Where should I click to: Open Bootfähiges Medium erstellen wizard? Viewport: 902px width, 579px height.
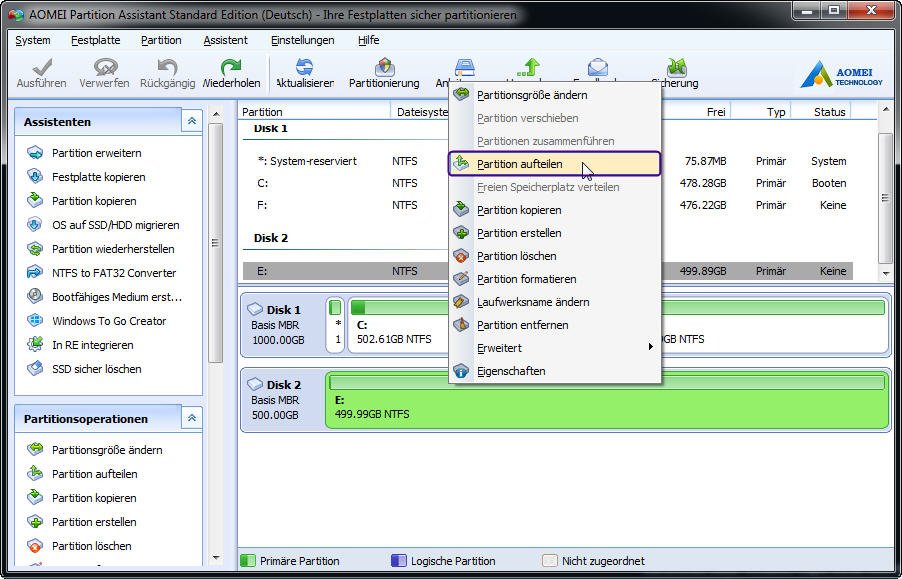point(104,297)
